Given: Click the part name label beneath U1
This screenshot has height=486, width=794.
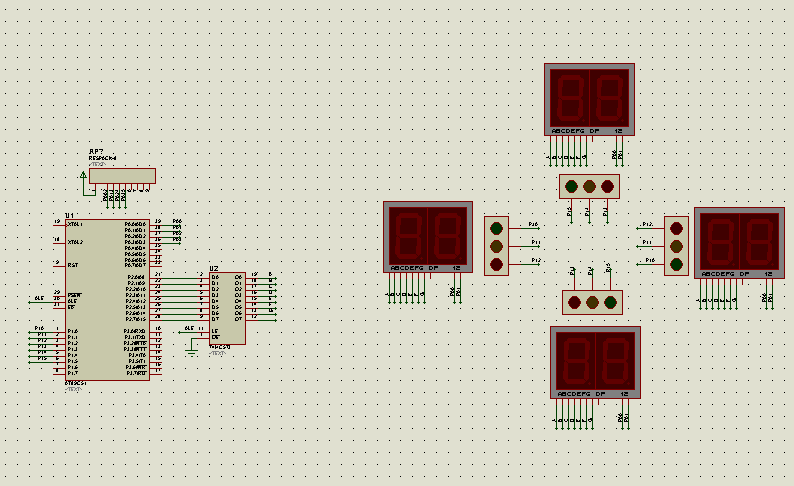Looking at the screenshot, I should 75,383.
